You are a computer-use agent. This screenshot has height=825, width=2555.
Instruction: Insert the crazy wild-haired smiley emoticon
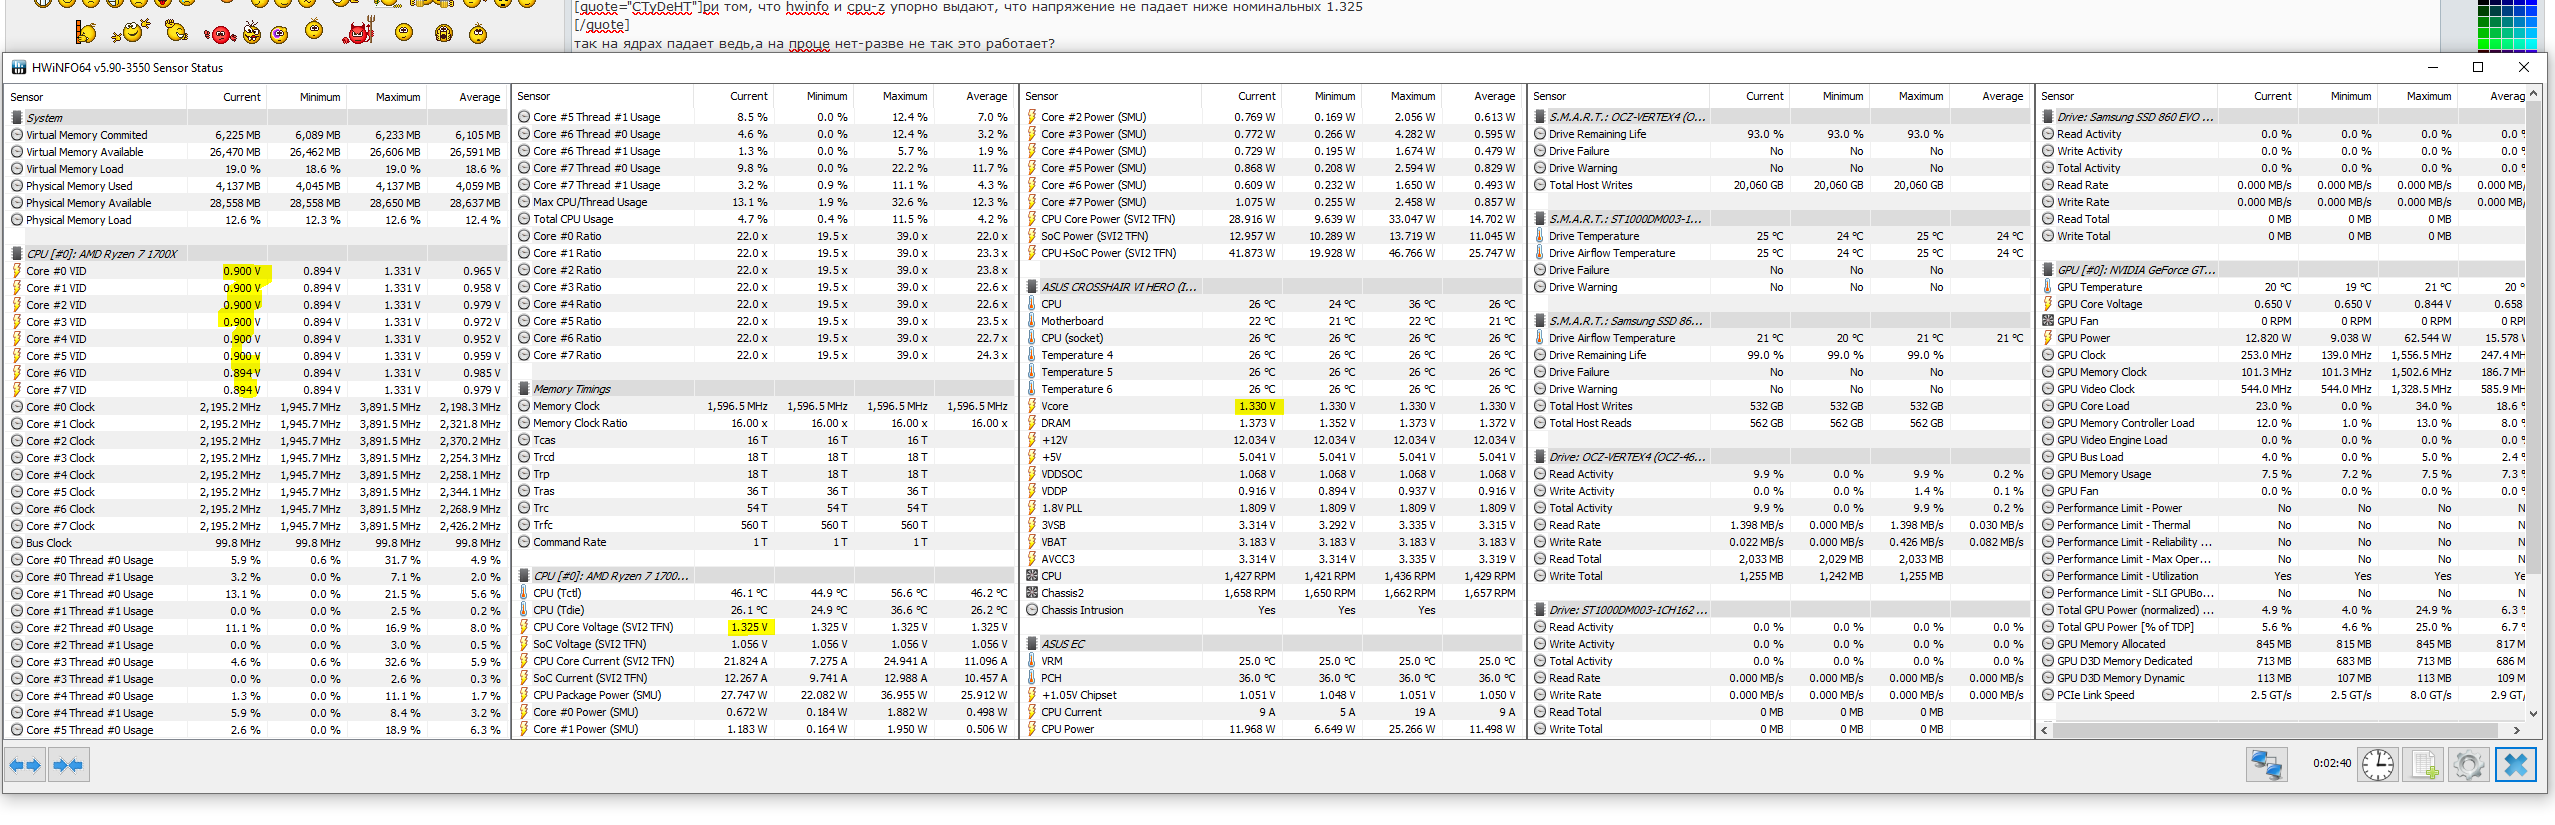[251, 33]
